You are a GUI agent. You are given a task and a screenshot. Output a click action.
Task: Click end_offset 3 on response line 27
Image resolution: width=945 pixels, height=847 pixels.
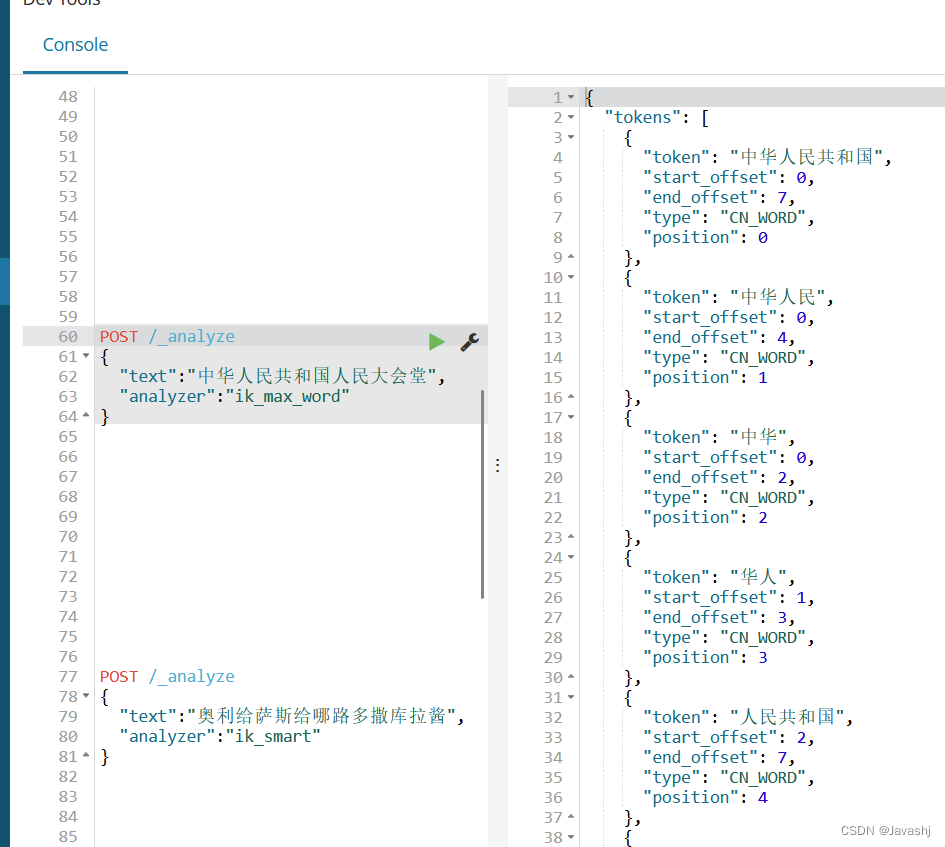click(782, 617)
